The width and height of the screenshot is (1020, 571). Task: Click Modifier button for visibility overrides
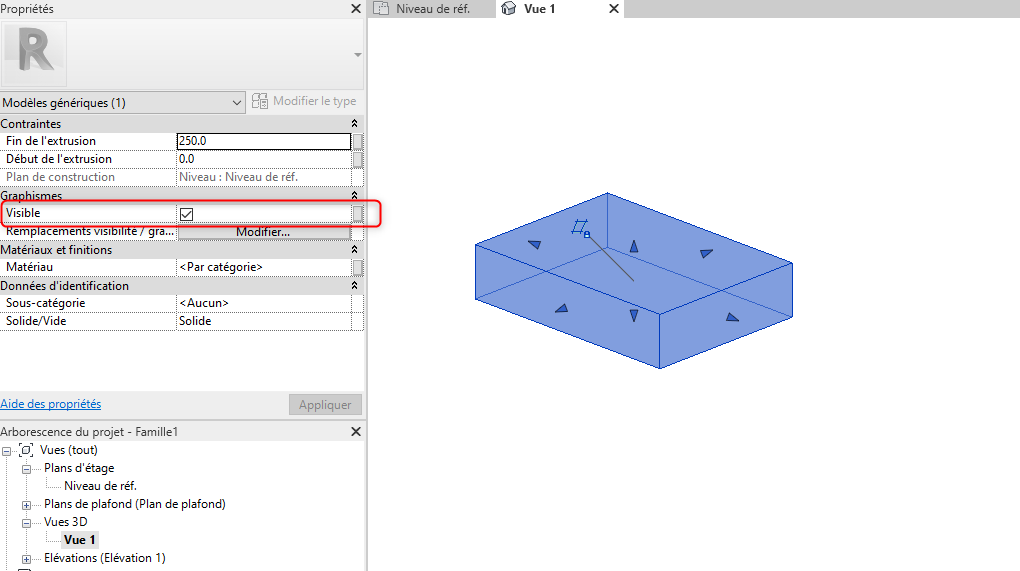(x=263, y=233)
